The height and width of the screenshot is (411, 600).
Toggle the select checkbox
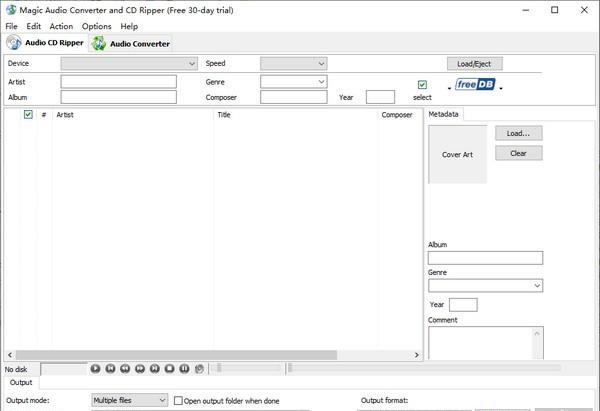coord(422,85)
